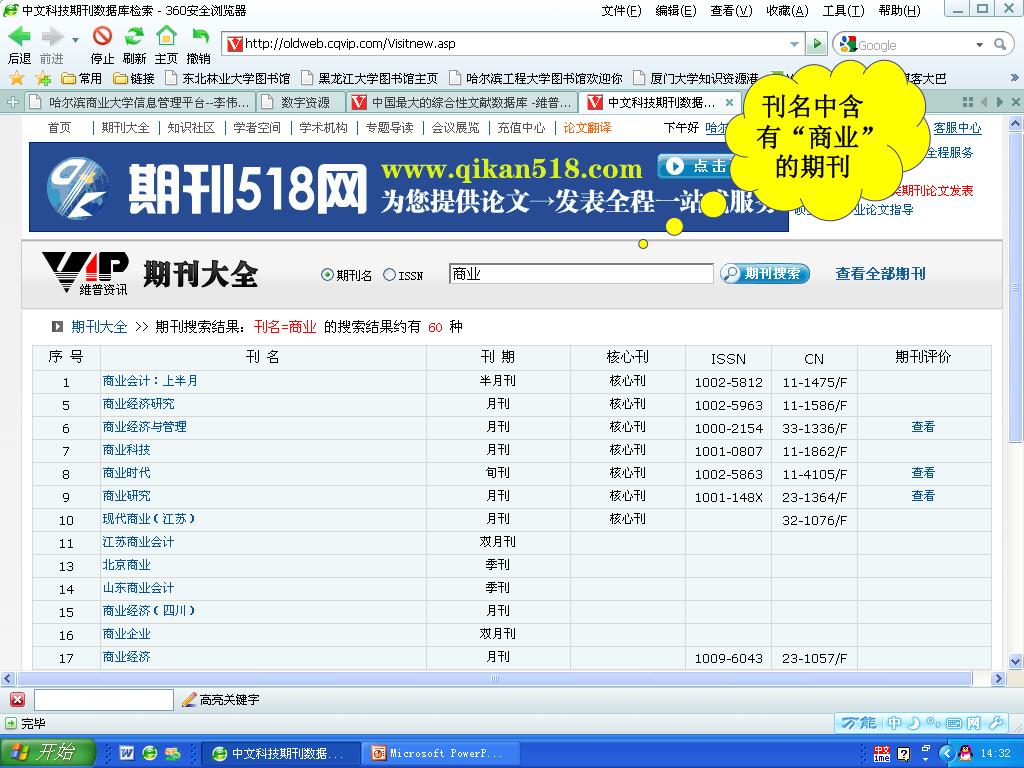Click the red X in find bar
Viewport: 1024px width, 768px height.
18,699
